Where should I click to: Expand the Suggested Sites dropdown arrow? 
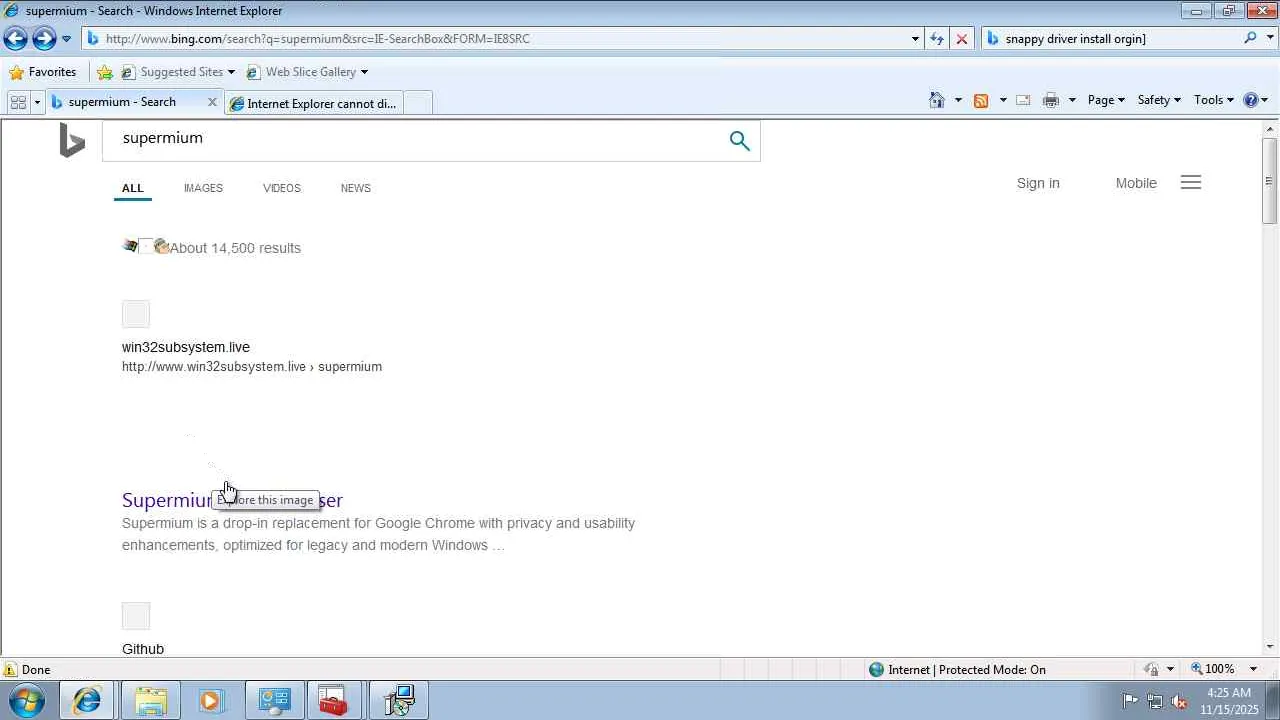231,72
